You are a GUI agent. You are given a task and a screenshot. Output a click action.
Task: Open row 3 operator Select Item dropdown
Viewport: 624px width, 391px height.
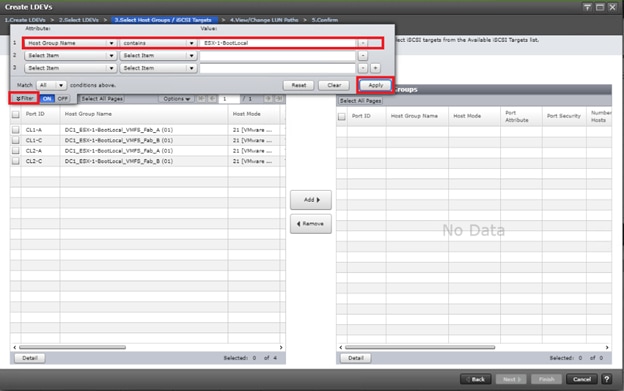coord(158,68)
